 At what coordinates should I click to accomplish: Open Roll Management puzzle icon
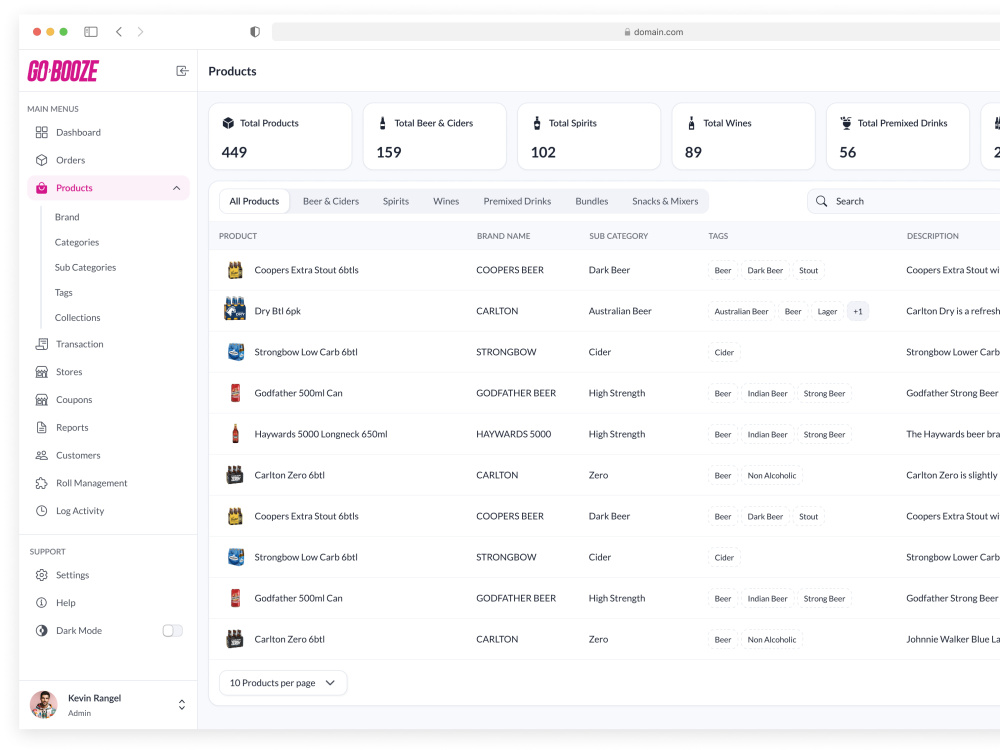41,483
